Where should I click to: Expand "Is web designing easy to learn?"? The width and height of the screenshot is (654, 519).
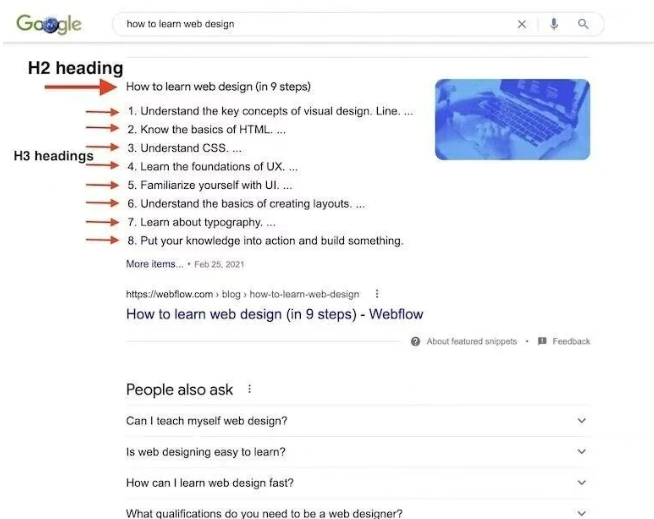[582, 452]
